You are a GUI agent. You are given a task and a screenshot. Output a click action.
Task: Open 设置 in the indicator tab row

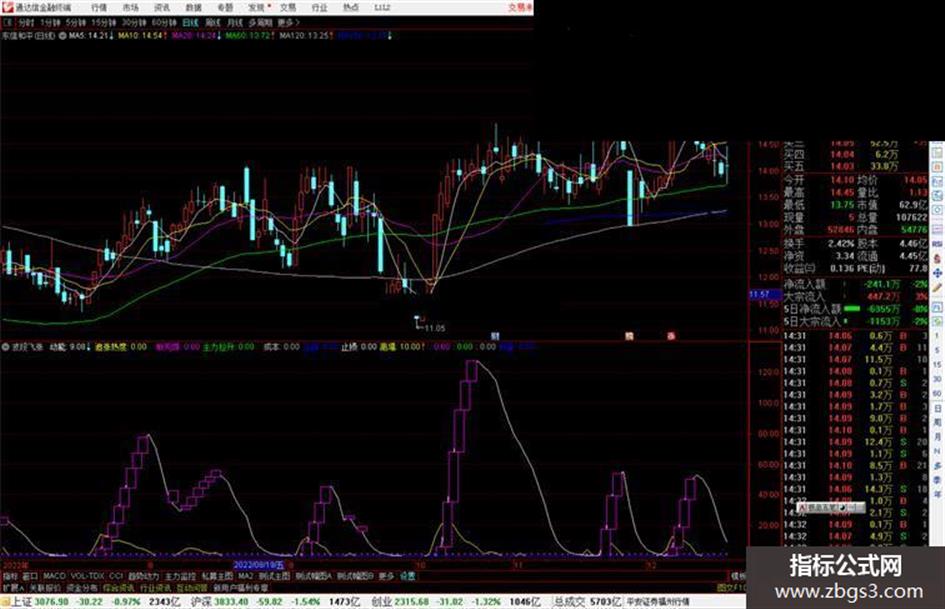408,576
